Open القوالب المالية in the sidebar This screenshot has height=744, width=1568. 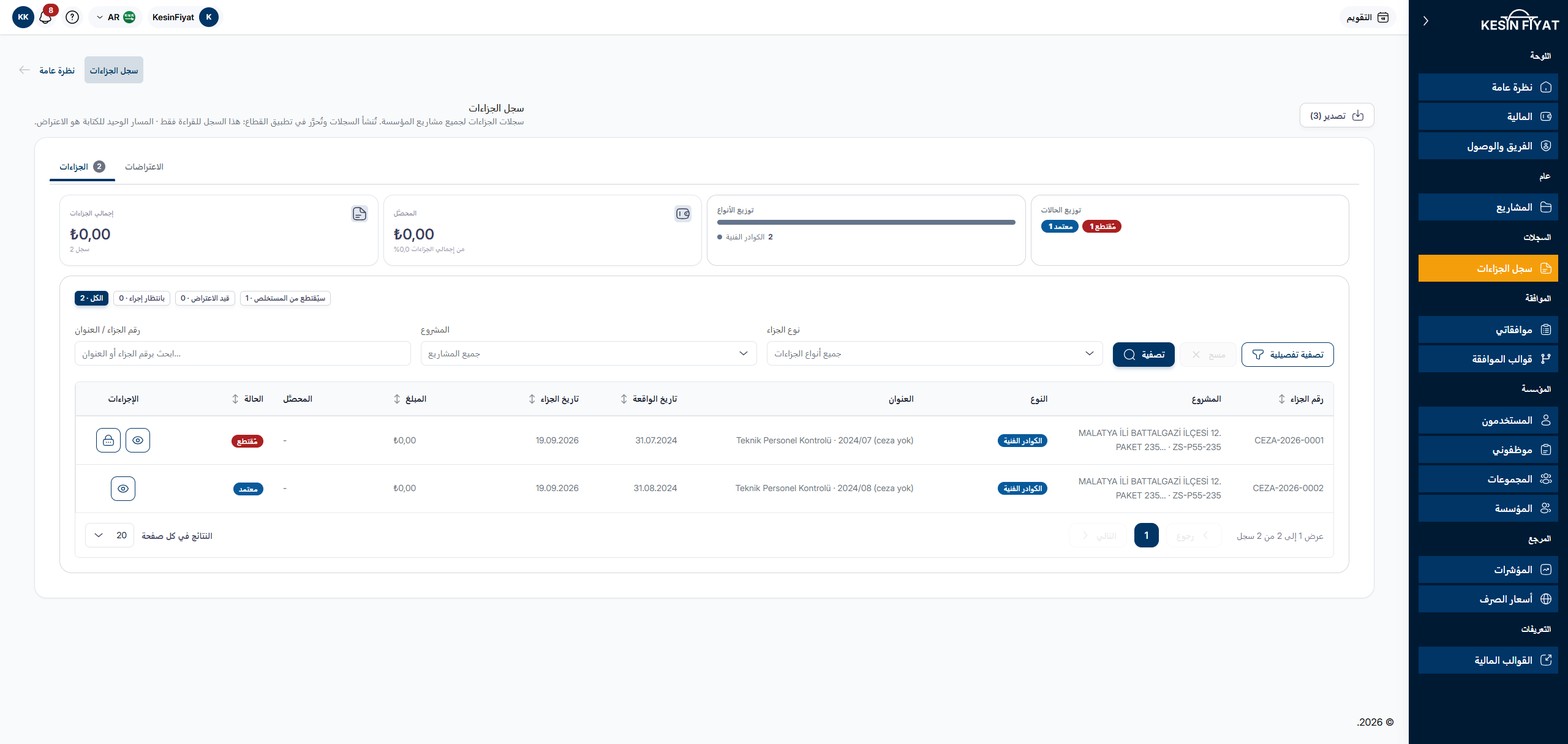[x=1488, y=660]
